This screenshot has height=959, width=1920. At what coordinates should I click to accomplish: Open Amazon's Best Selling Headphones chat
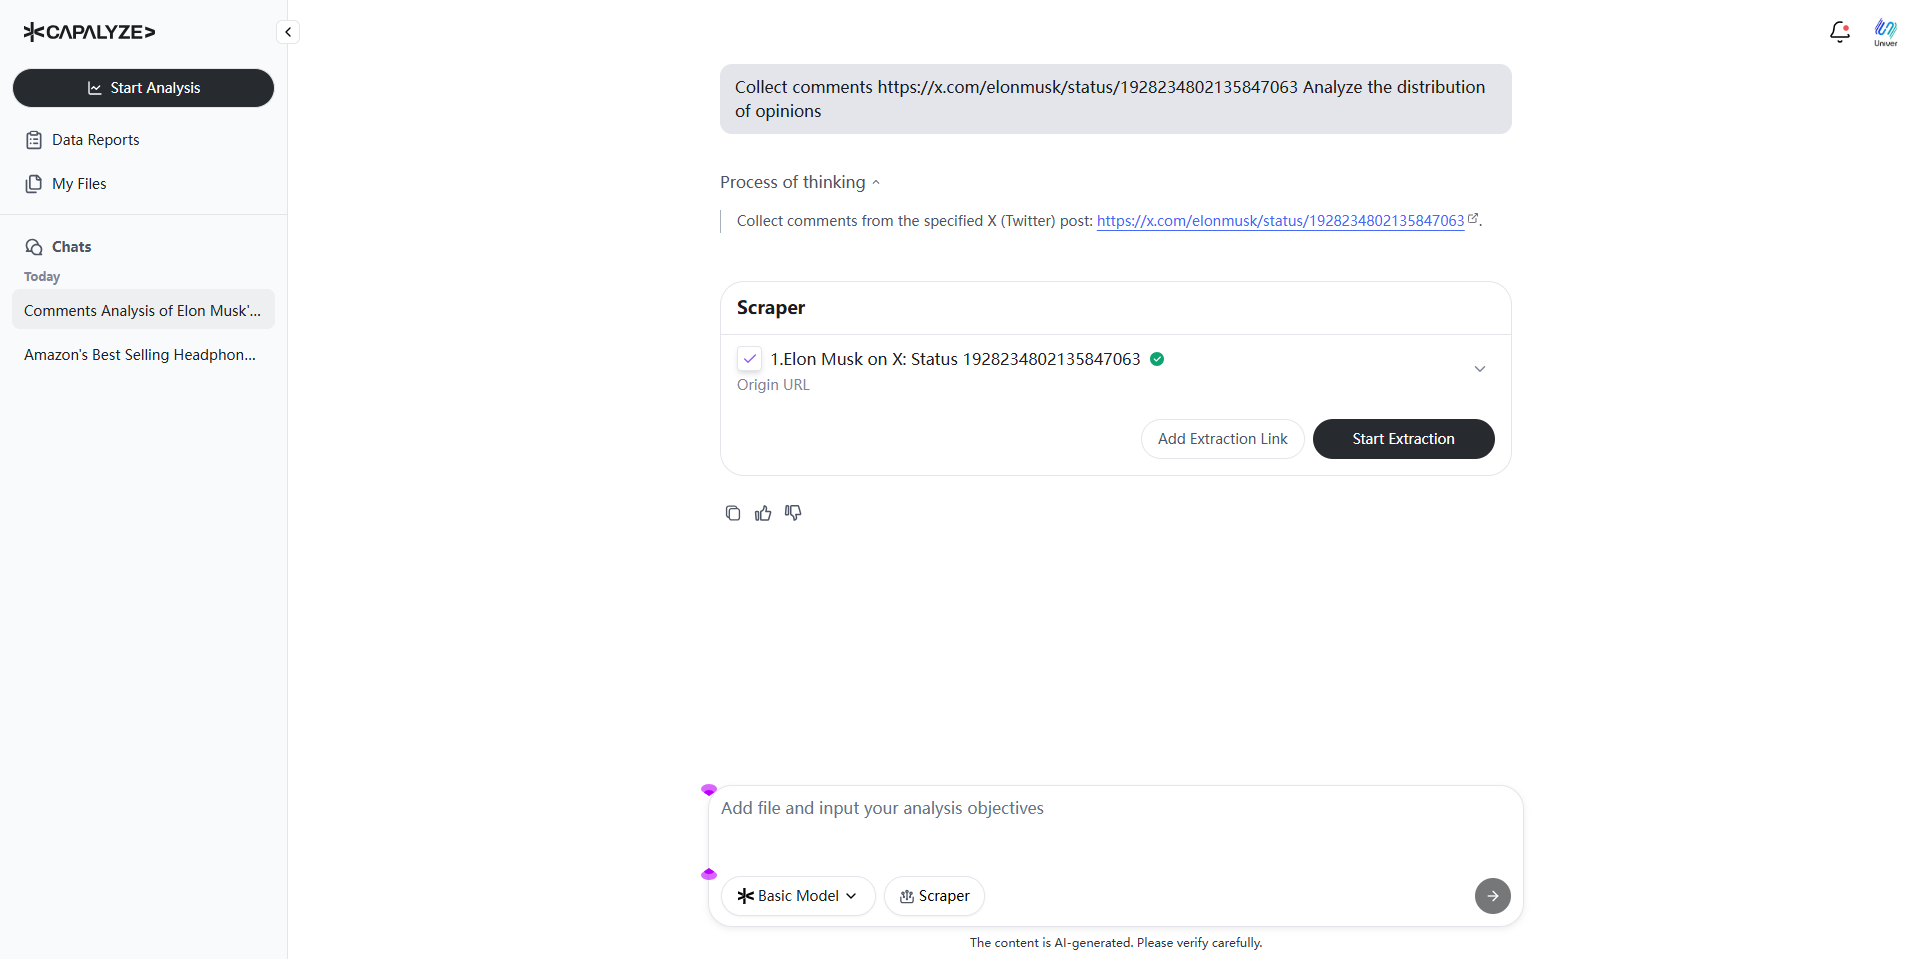tap(143, 354)
